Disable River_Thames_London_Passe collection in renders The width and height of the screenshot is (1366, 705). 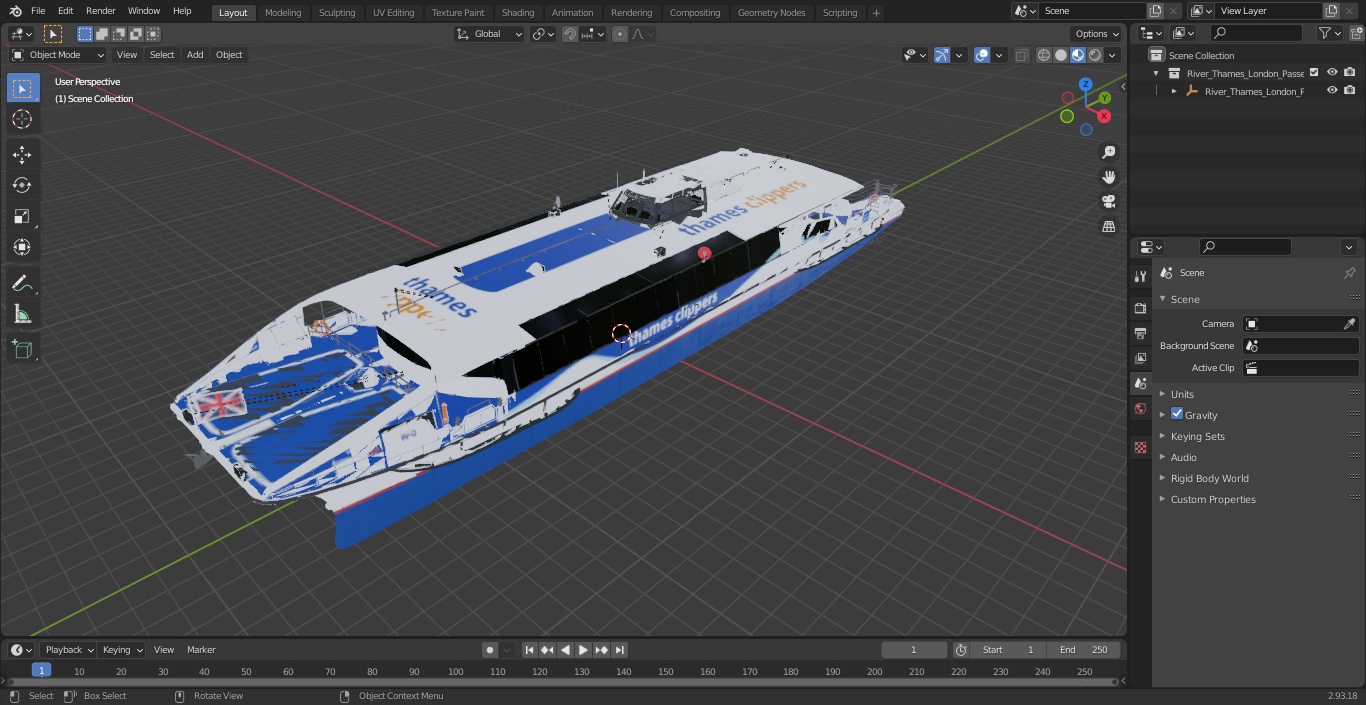click(1350, 73)
